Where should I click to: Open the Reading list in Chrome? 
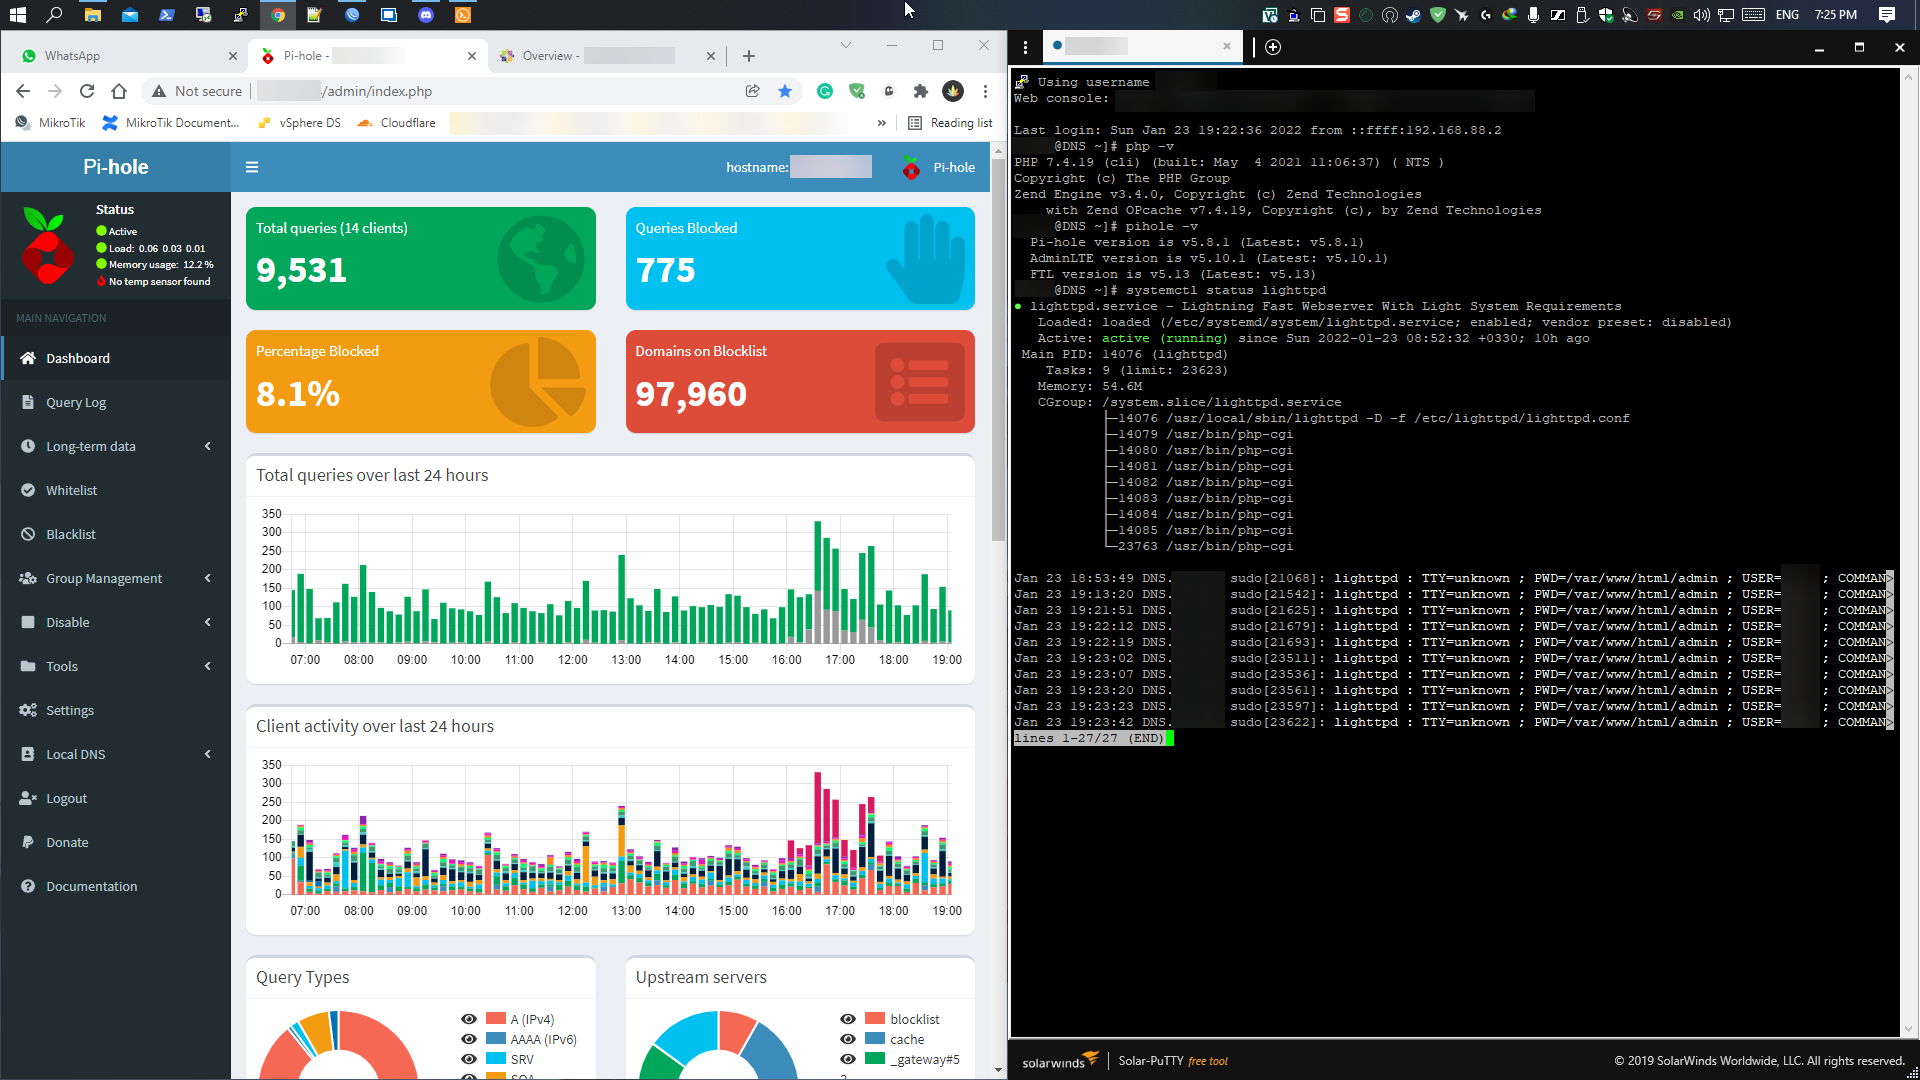(950, 123)
